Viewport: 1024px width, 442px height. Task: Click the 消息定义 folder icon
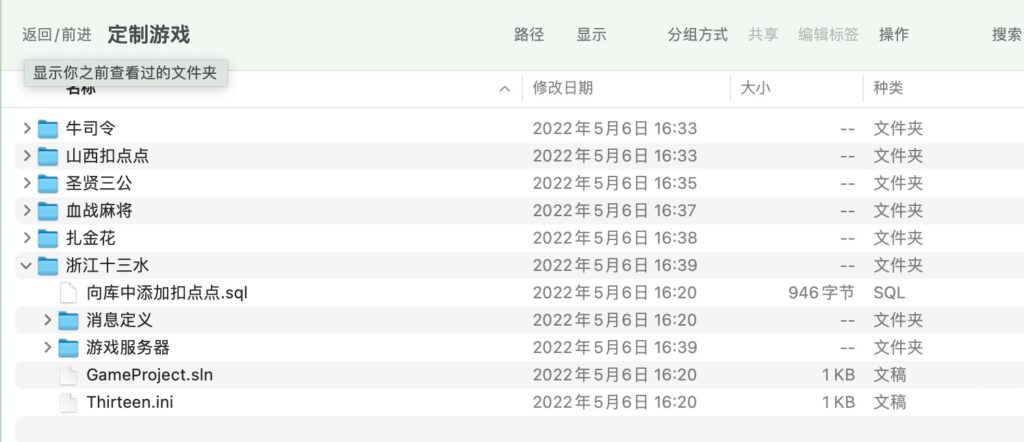68,320
